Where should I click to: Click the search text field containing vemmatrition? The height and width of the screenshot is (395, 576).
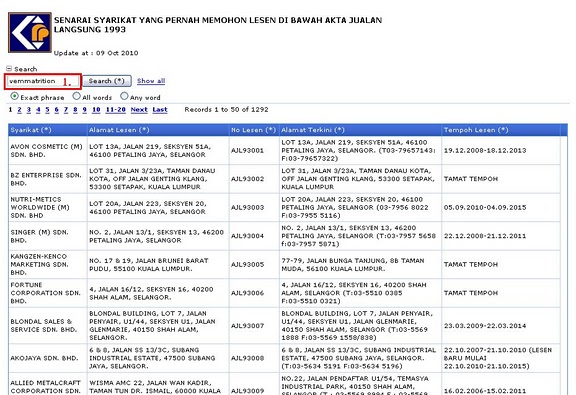[x=42, y=81]
